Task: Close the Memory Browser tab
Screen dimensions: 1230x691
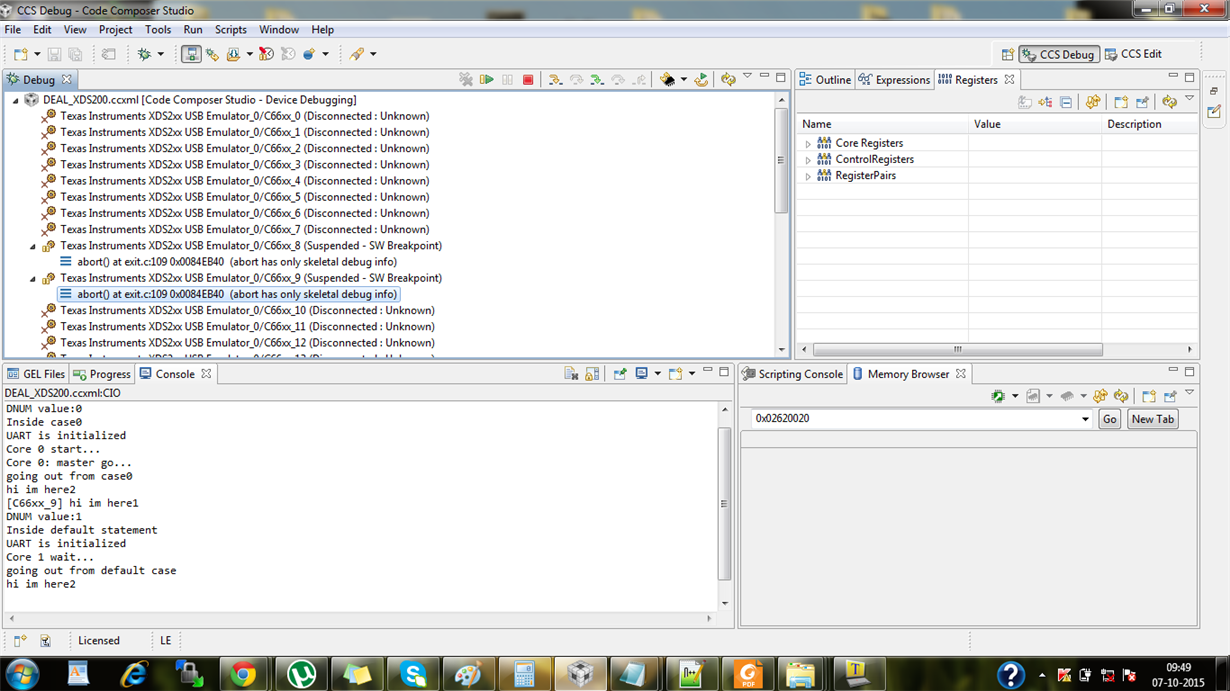Action: (x=961, y=374)
